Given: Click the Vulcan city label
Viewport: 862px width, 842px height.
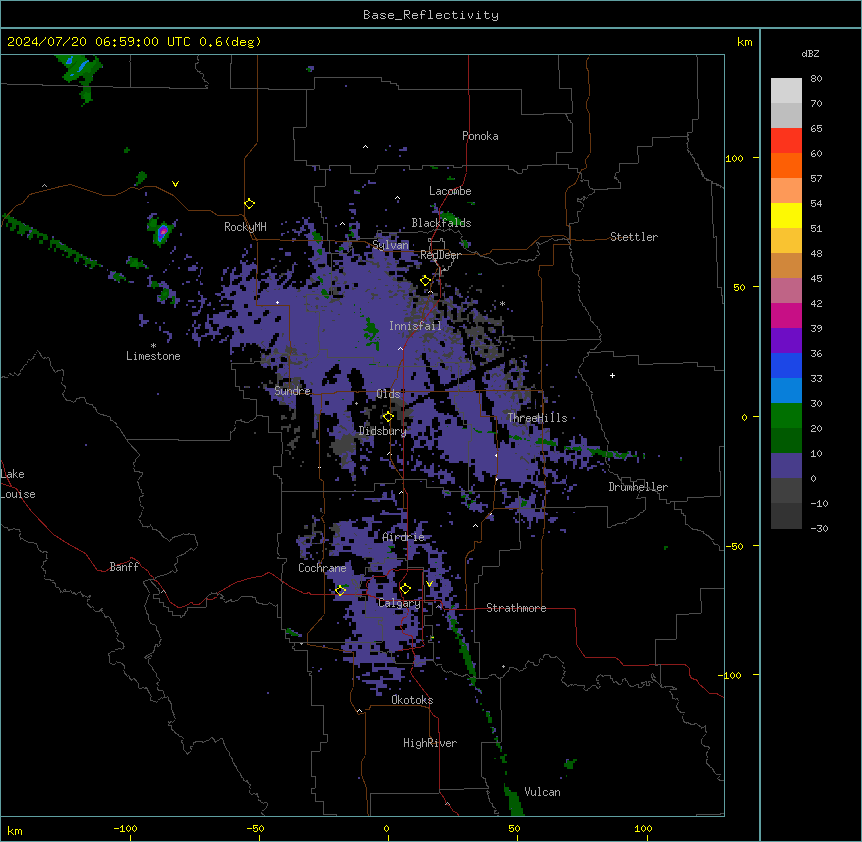Looking at the screenshot, I should (x=542, y=792).
